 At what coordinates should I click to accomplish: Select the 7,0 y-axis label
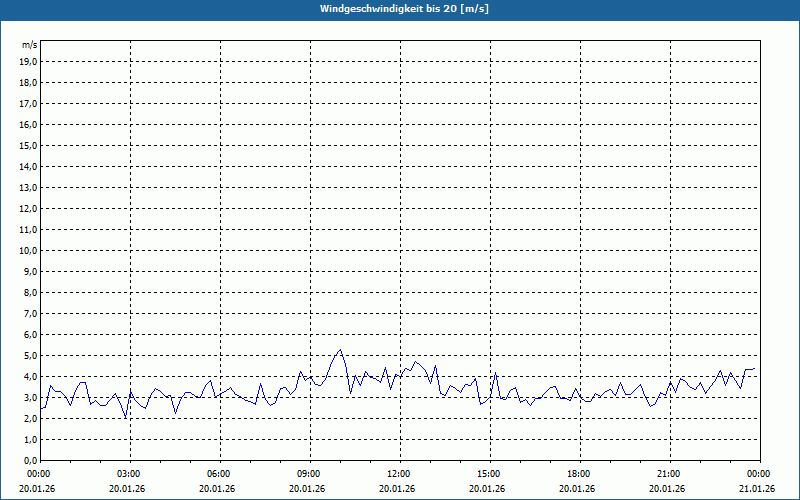click(x=30, y=313)
